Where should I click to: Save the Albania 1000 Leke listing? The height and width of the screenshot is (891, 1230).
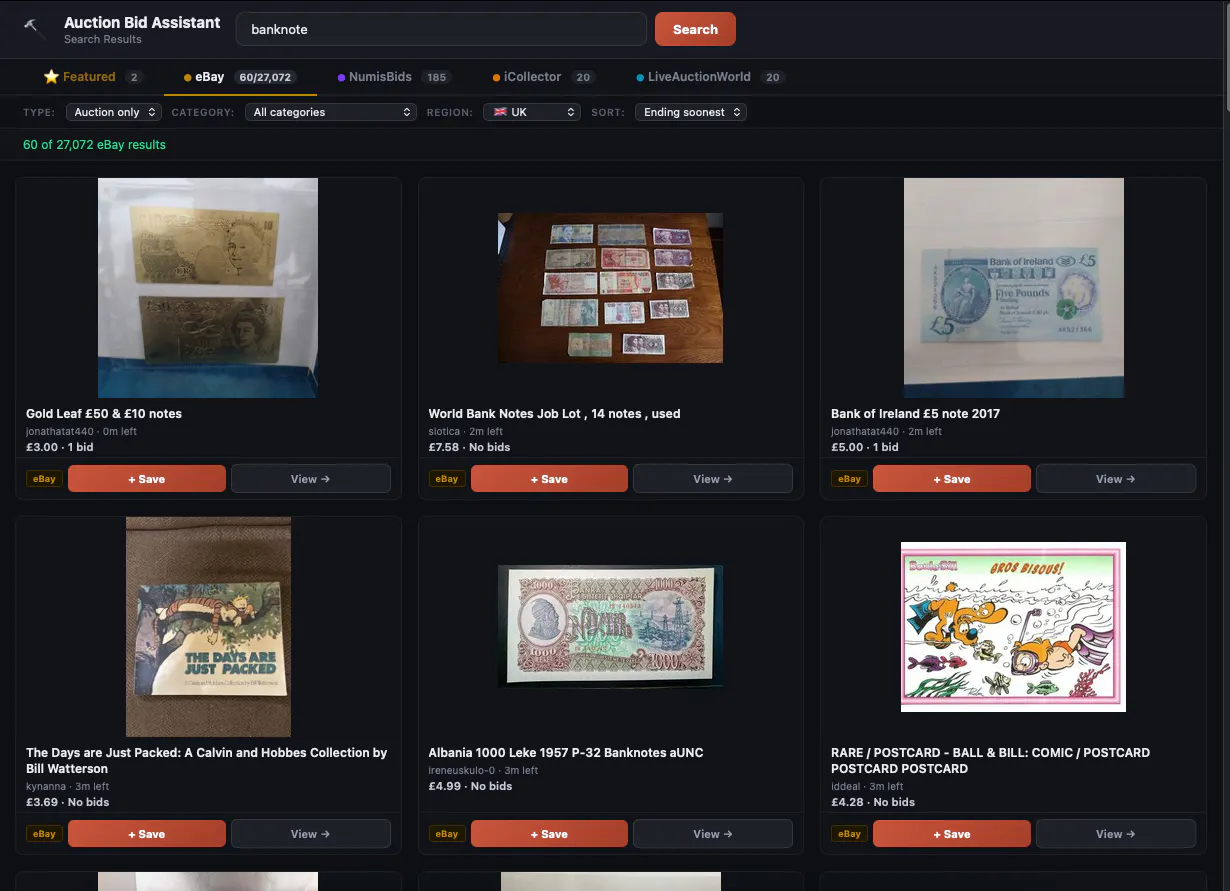549,834
